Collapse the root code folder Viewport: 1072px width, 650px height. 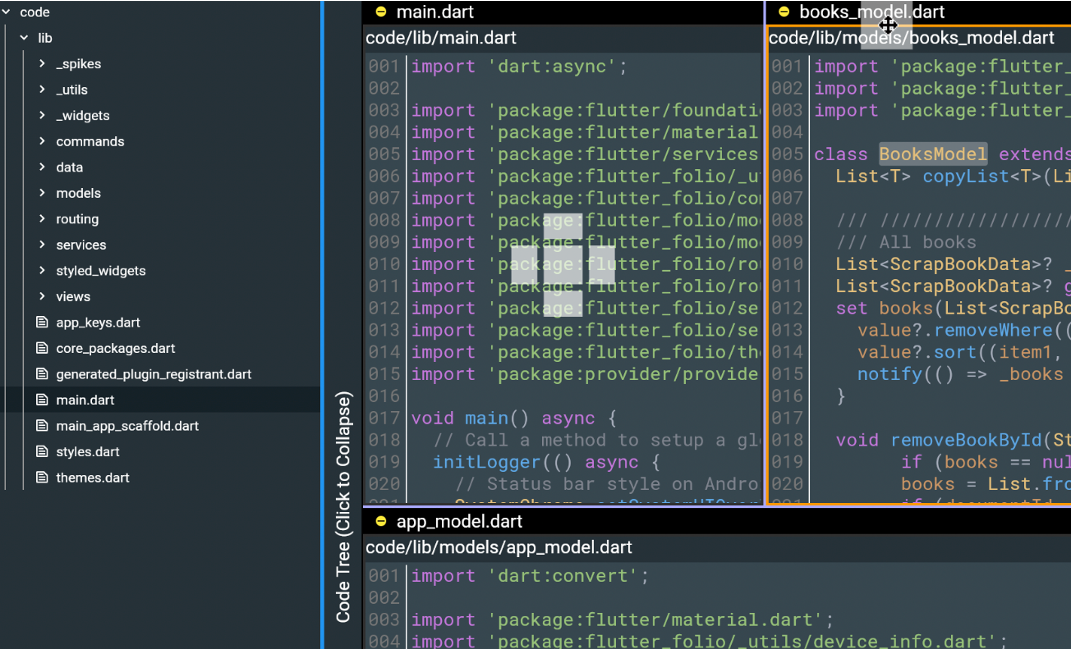point(7,12)
